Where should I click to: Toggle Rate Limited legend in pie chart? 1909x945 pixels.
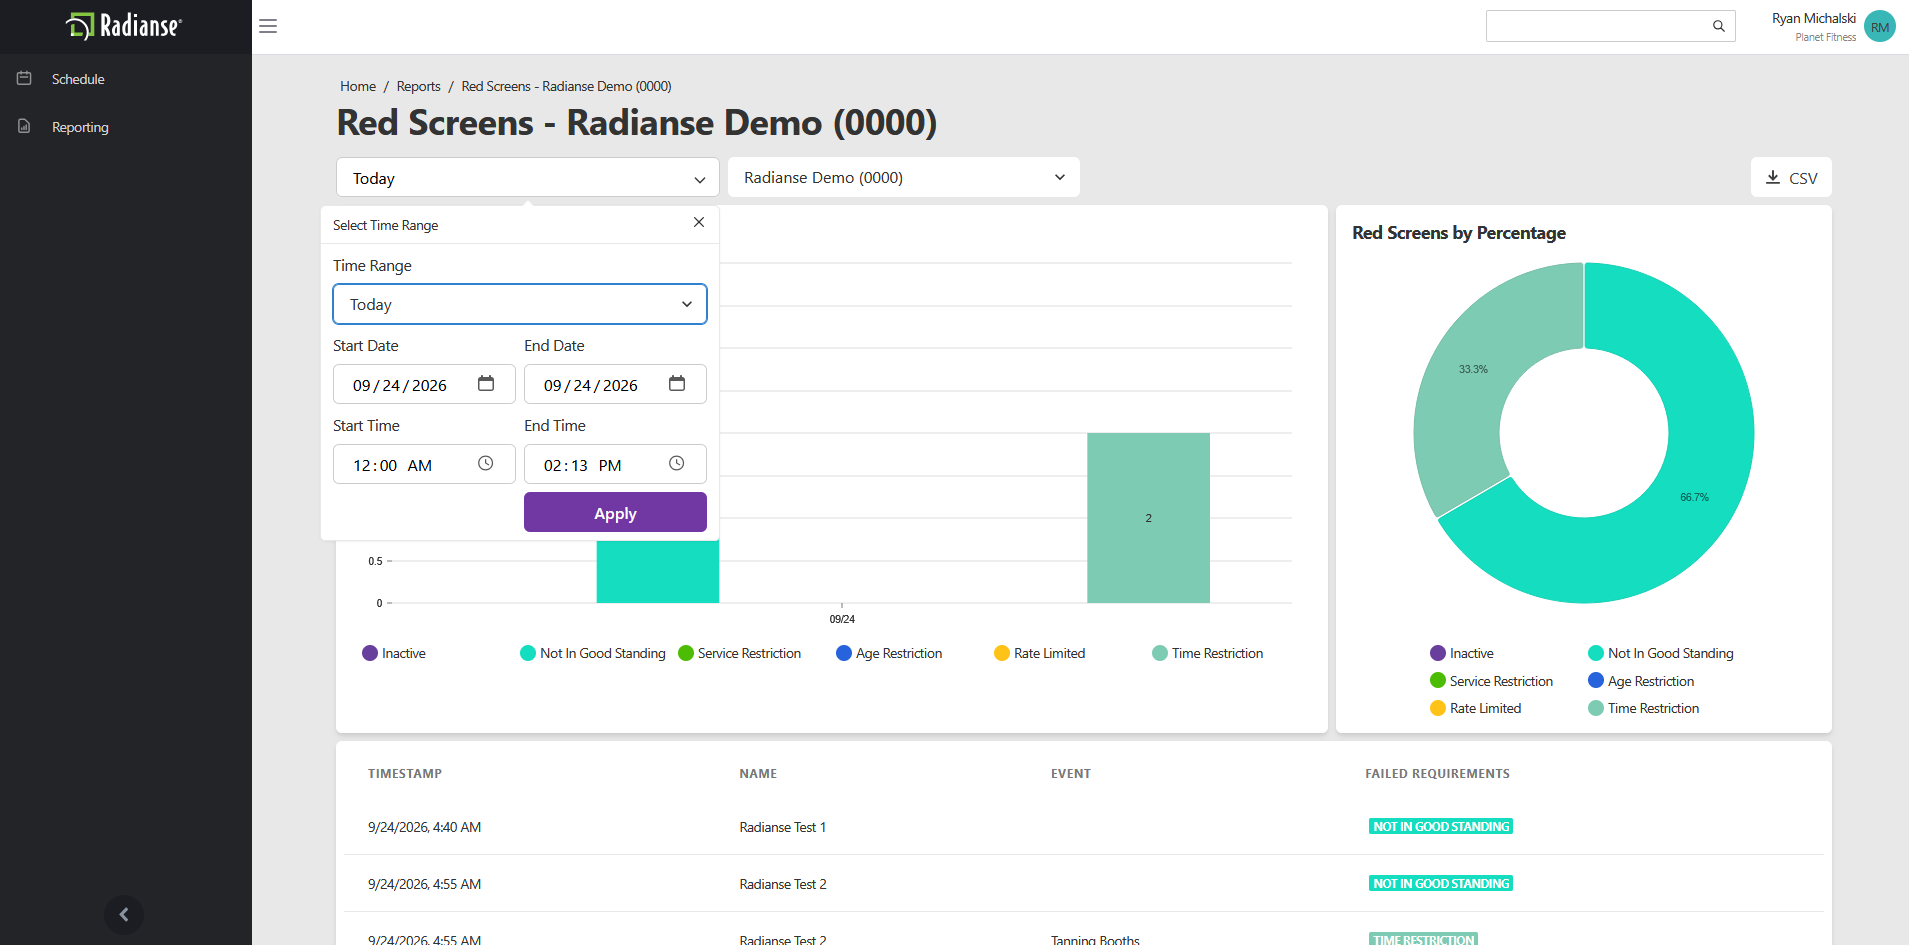(x=1476, y=708)
